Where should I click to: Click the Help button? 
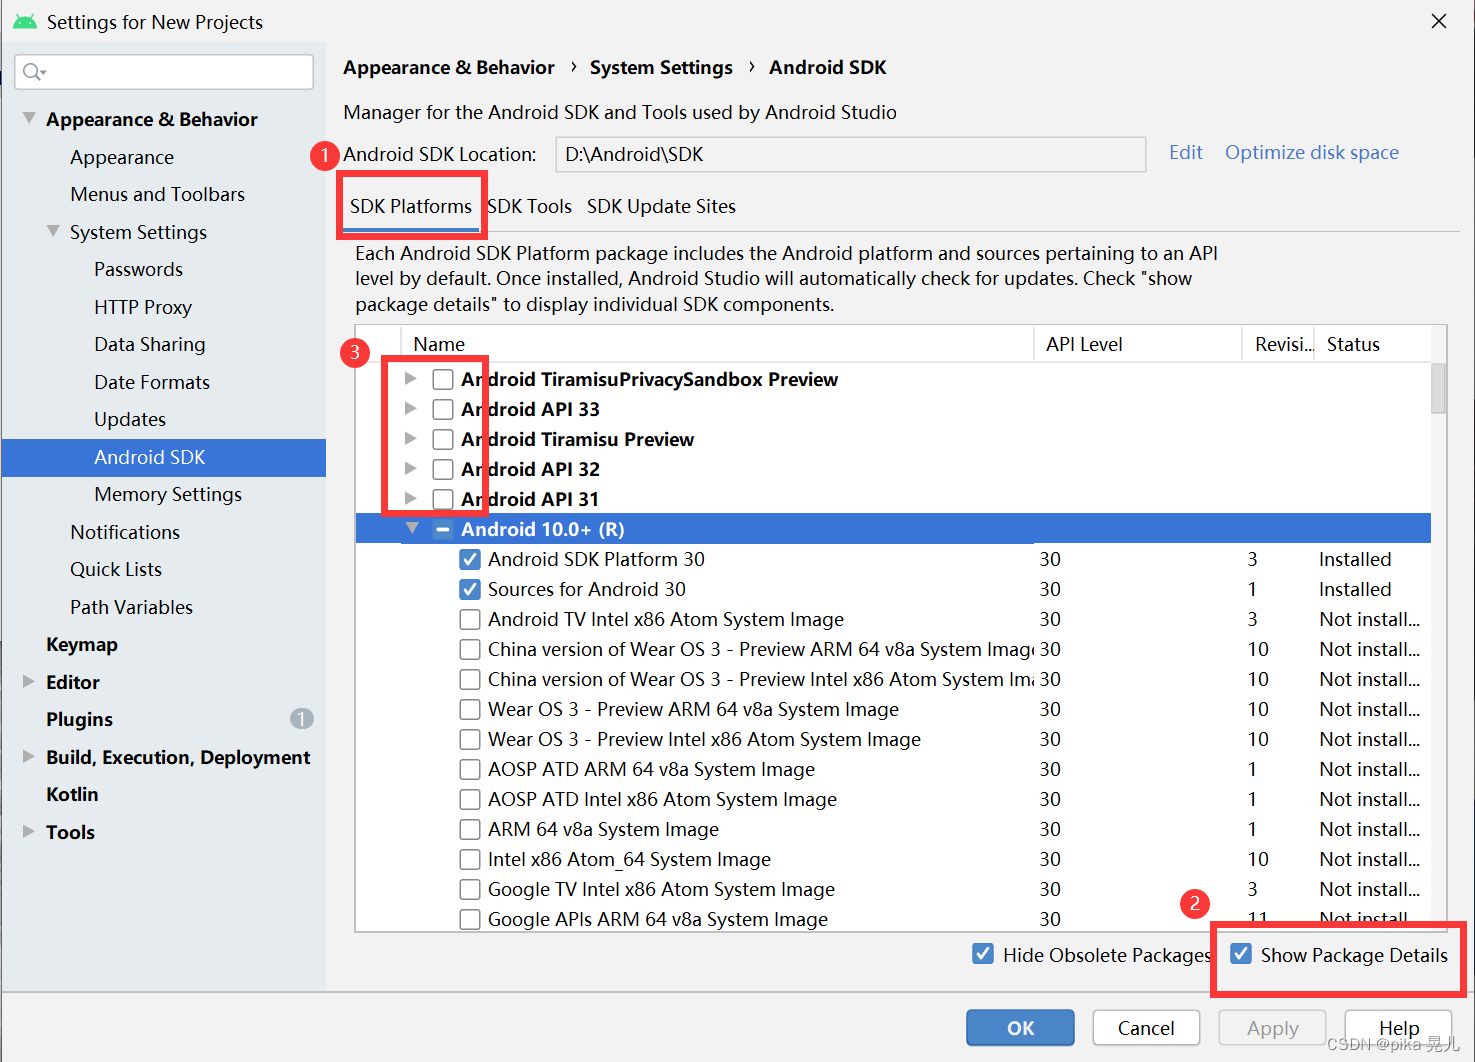(1398, 1028)
